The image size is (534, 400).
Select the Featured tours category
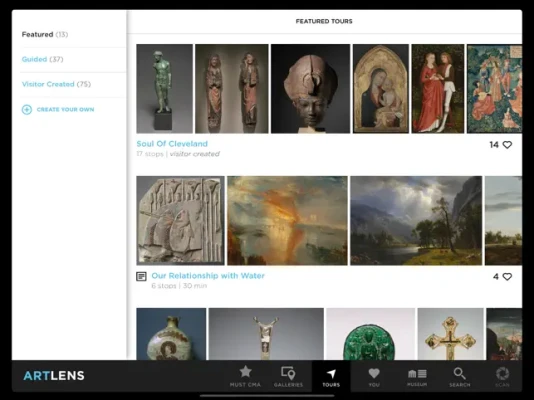[45, 34]
